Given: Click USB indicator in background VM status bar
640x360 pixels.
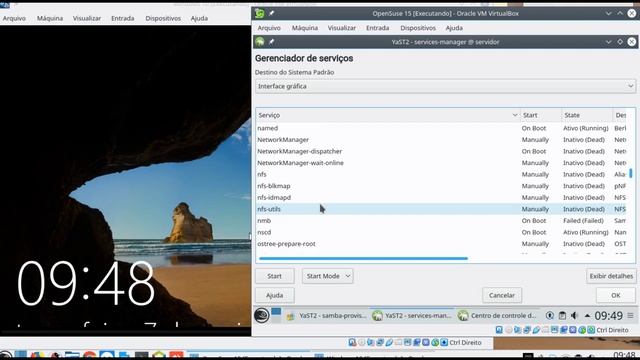Looking at the screenshot, I should click(x=389, y=342).
